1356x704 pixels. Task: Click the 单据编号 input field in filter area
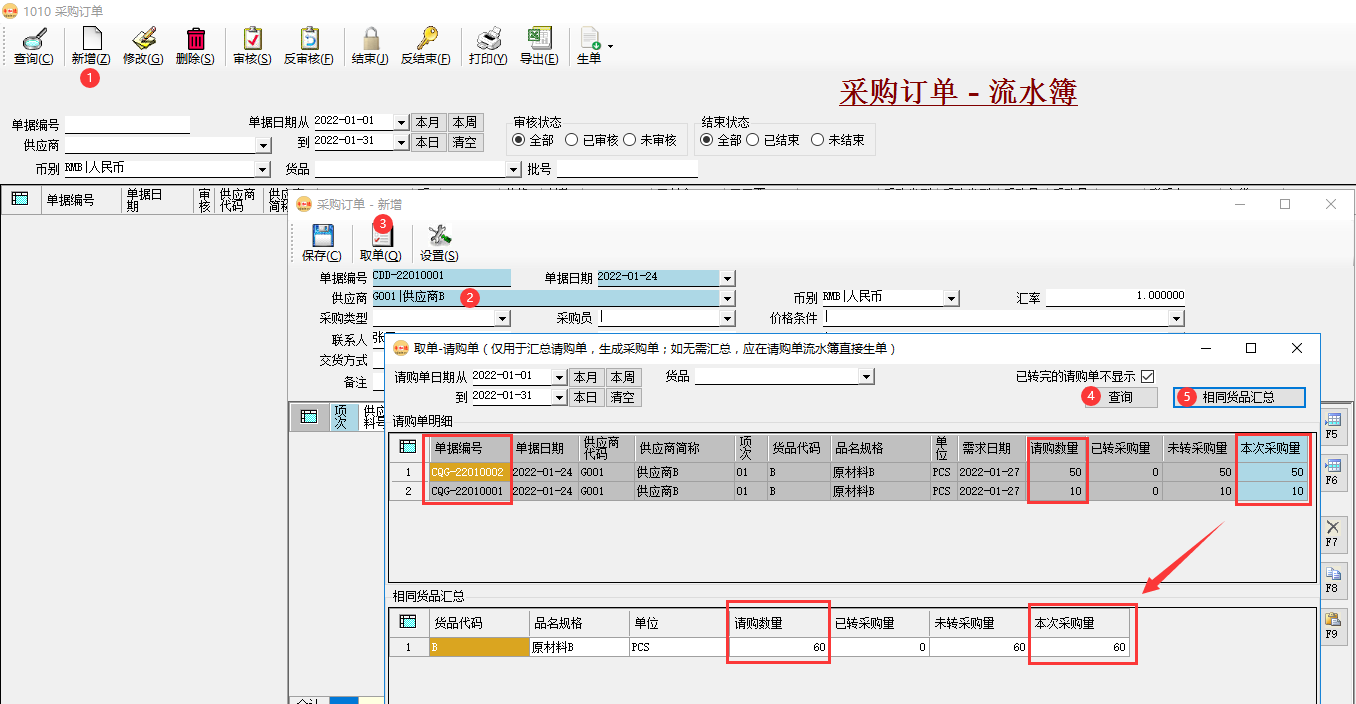click(127, 125)
